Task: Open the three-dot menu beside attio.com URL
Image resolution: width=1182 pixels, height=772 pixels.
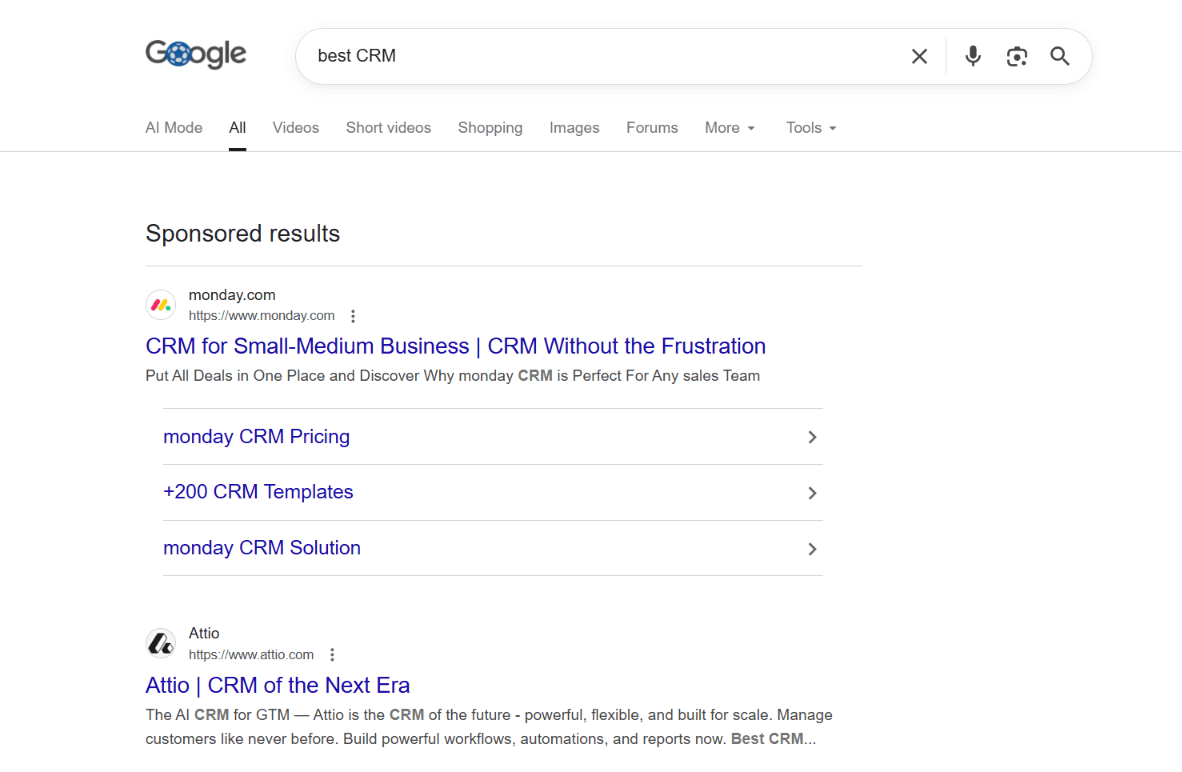Action: pos(332,654)
